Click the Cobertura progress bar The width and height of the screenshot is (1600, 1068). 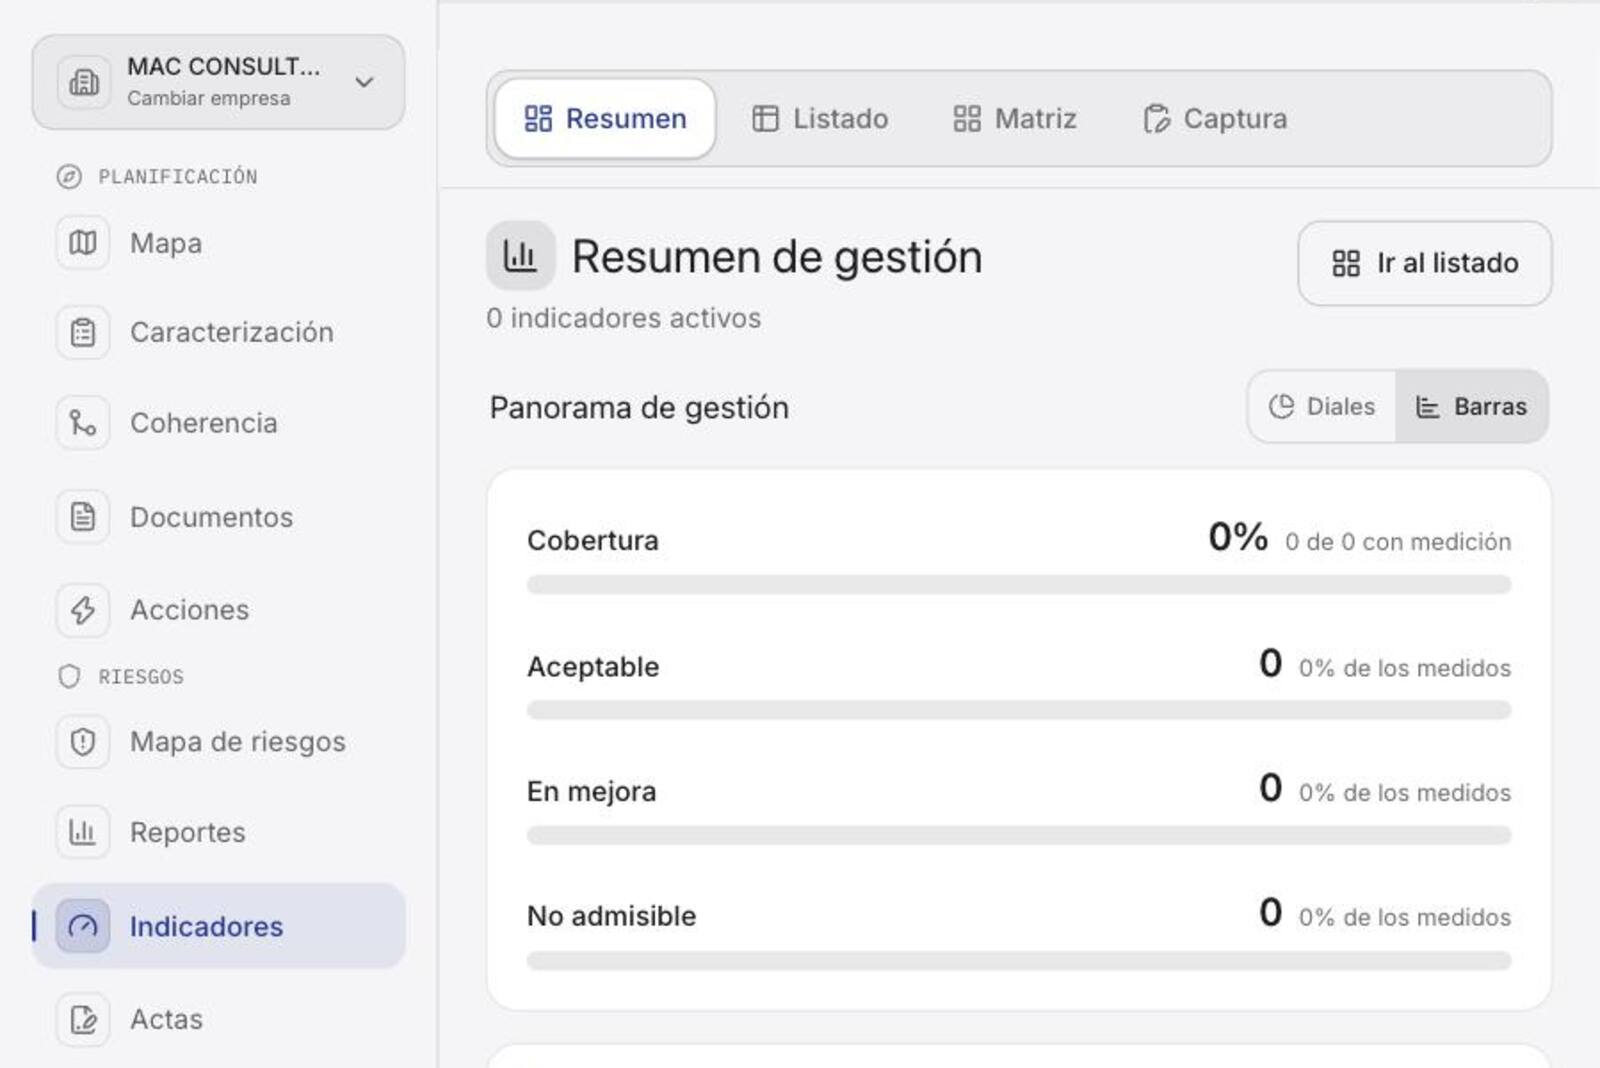click(x=1019, y=585)
